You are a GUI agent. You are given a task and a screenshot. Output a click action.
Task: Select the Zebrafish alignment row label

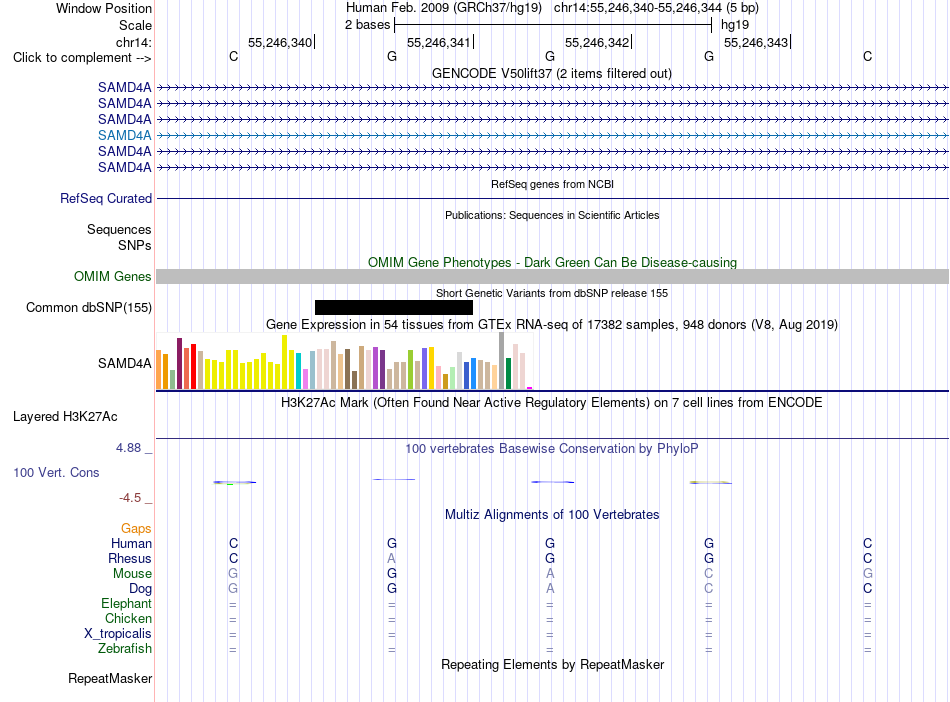click(x=125, y=649)
